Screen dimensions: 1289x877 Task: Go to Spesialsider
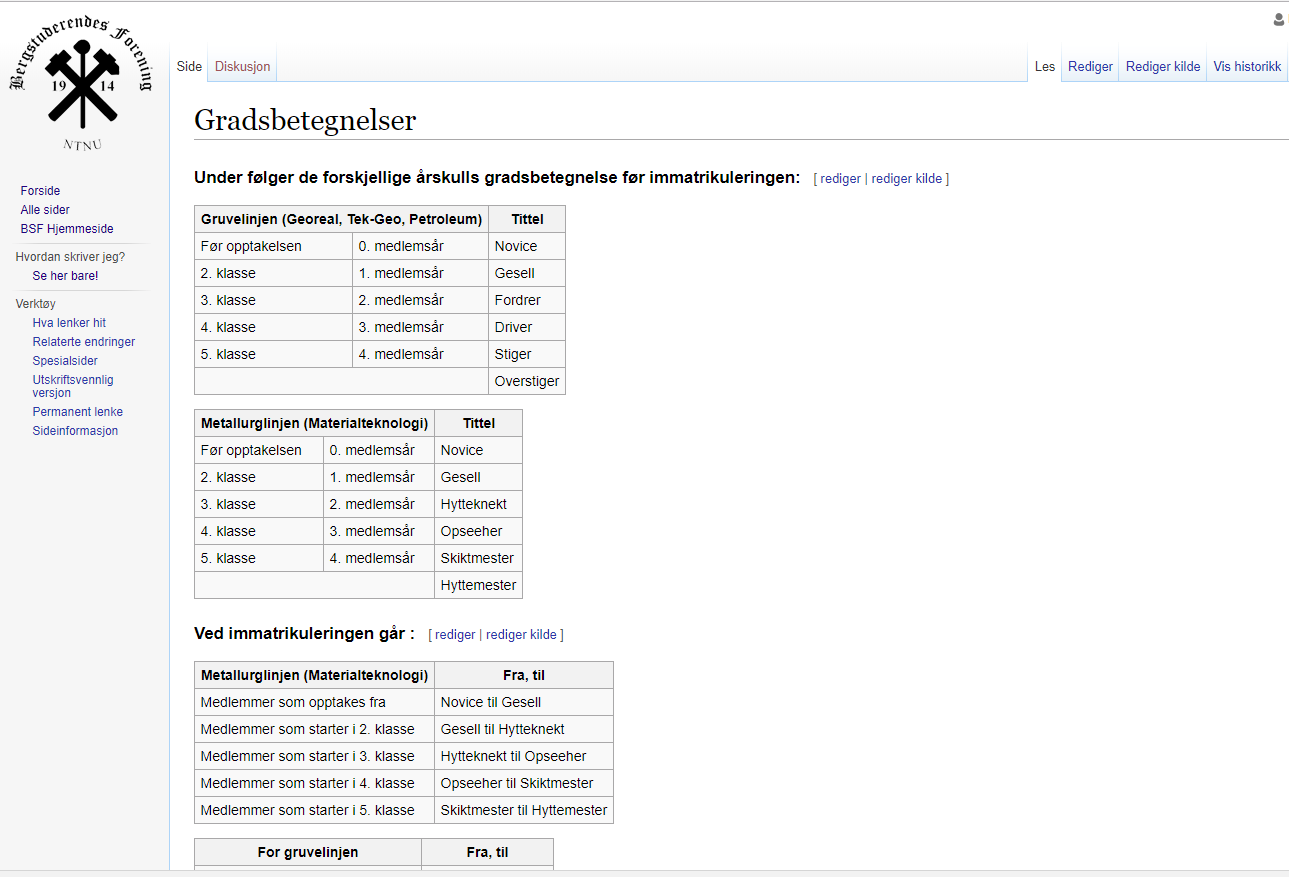(65, 361)
